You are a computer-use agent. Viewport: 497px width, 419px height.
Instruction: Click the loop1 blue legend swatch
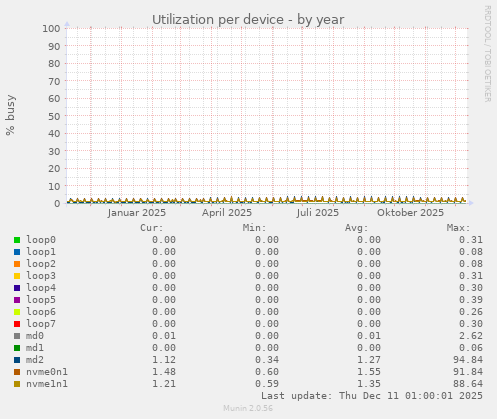pos(17,252)
